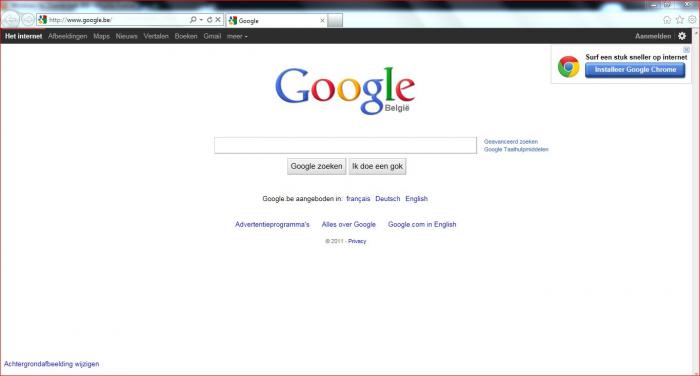This screenshot has height=376, width=700.
Task: Expand the meer dropdown menu
Action: pos(237,36)
